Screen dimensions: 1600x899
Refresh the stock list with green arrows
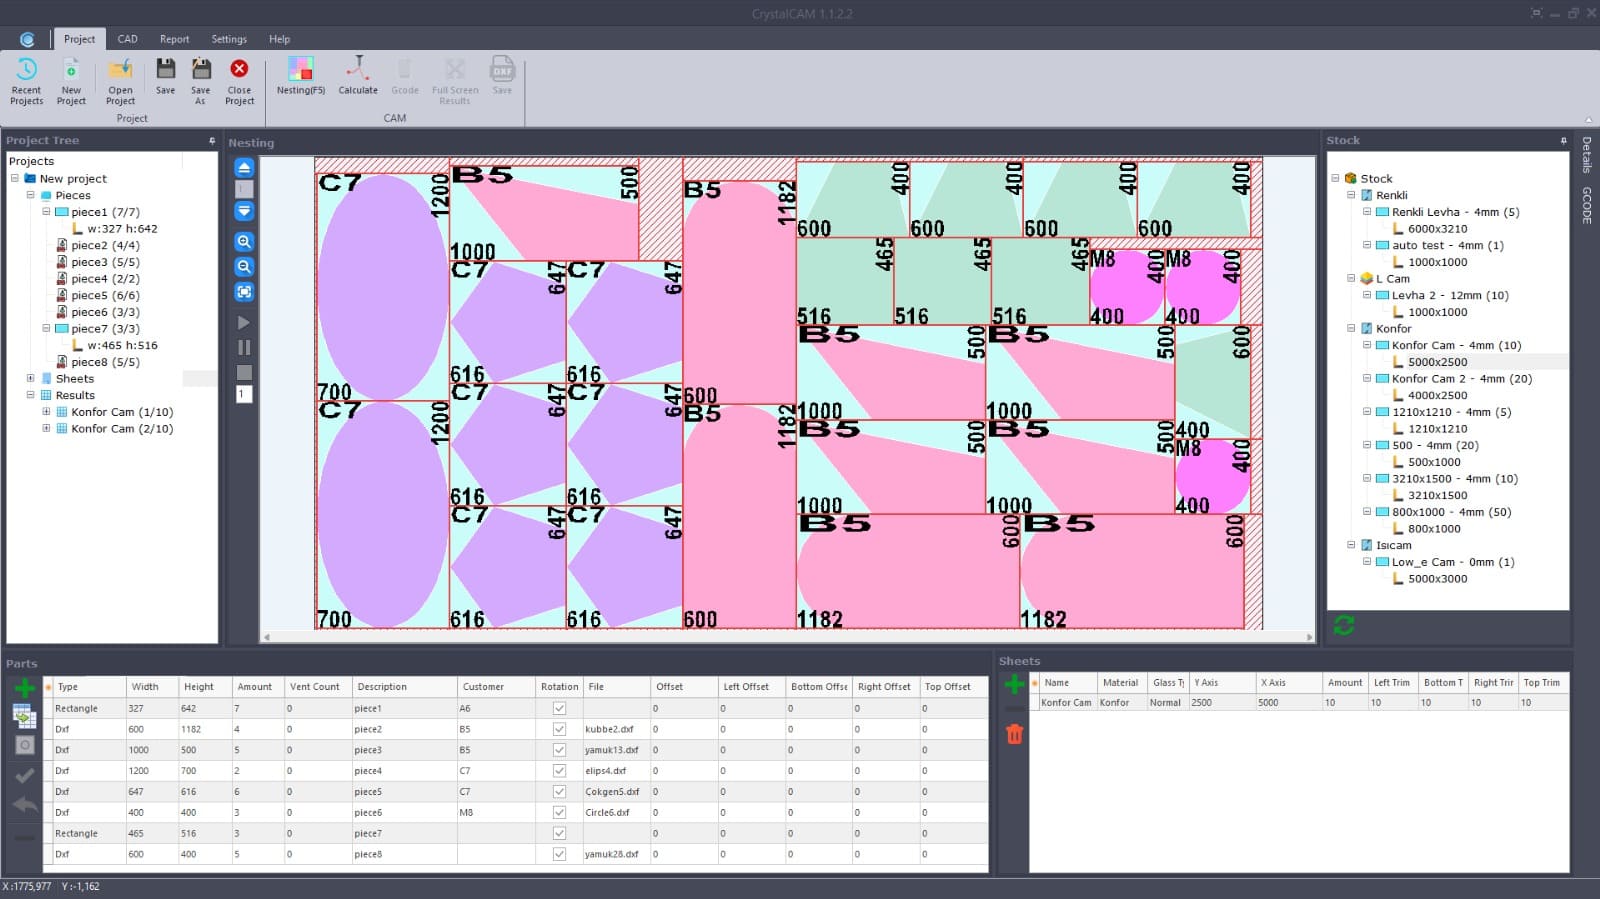pos(1344,626)
